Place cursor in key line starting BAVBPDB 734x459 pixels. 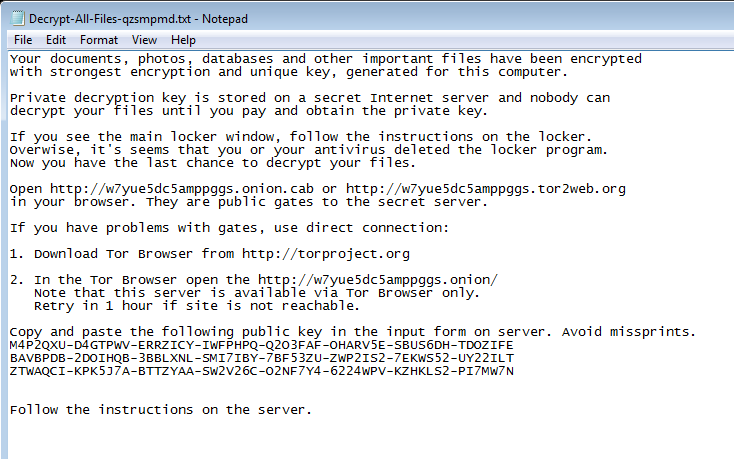pos(261,358)
